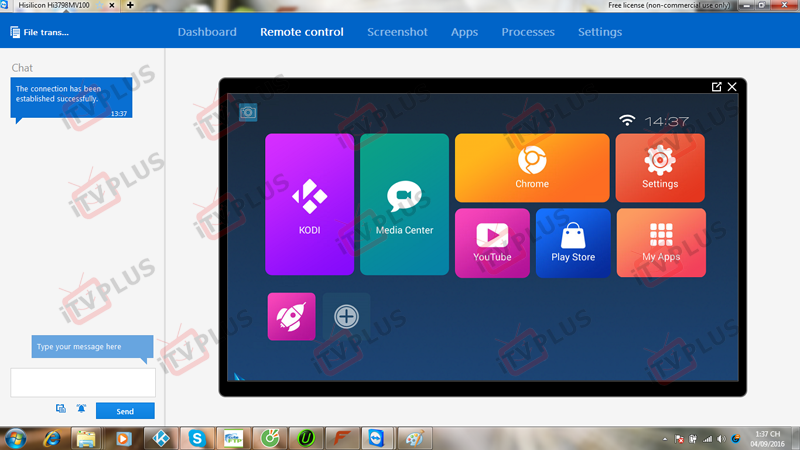
Task: Open Skype from the taskbar
Action: point(197,438)
